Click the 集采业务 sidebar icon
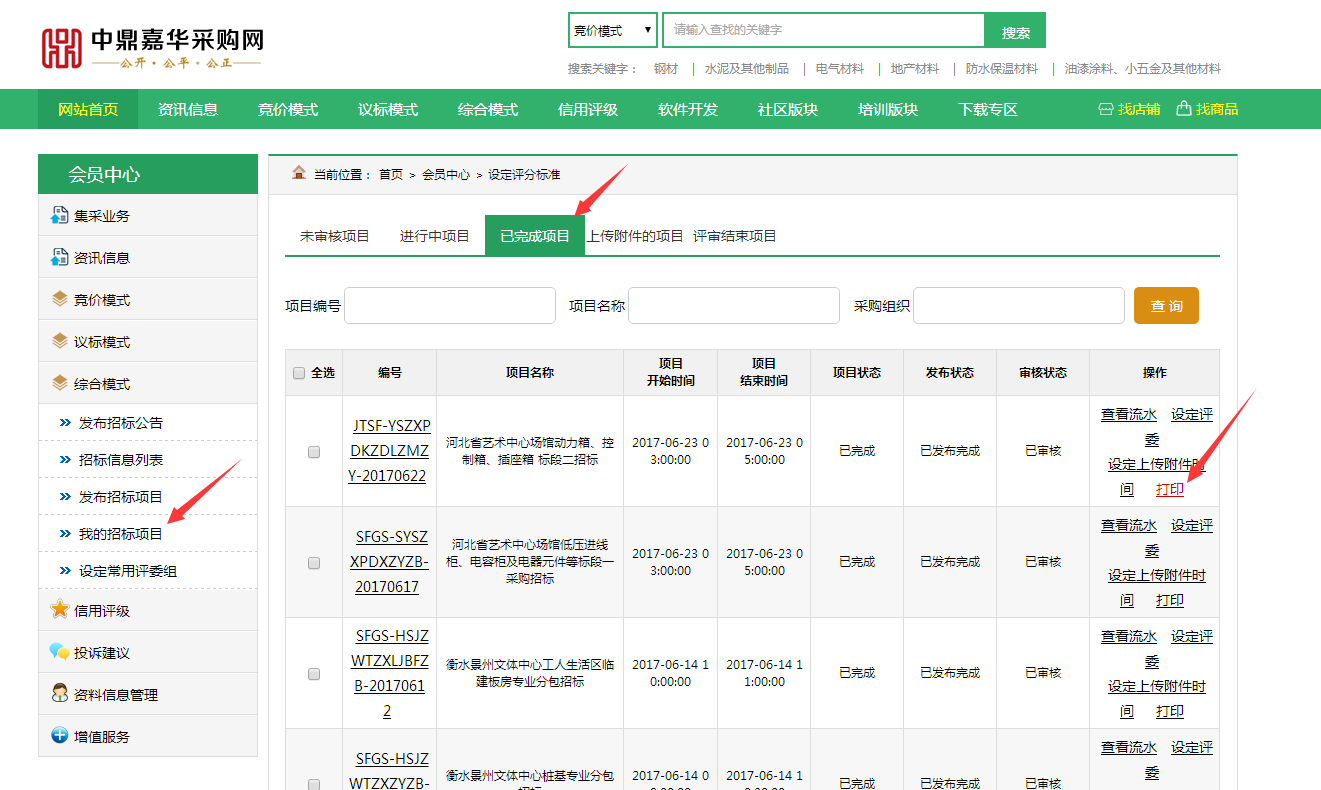1321x790 pixels. [x=59, y=215]
